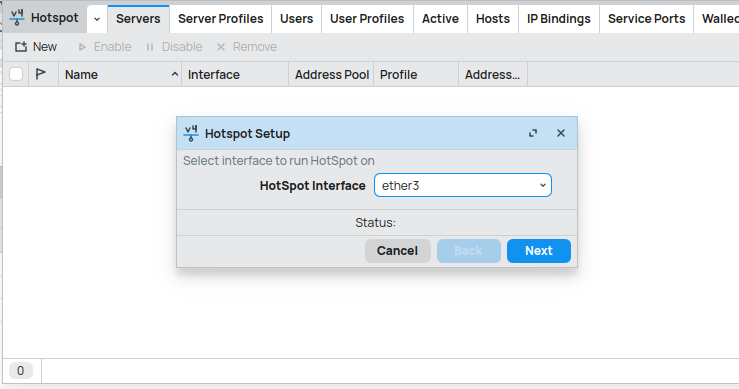Image resolution: width=739 pixels, height=389 pixels.
Task: Click the Next button
Action: click(x=539, y=251)
